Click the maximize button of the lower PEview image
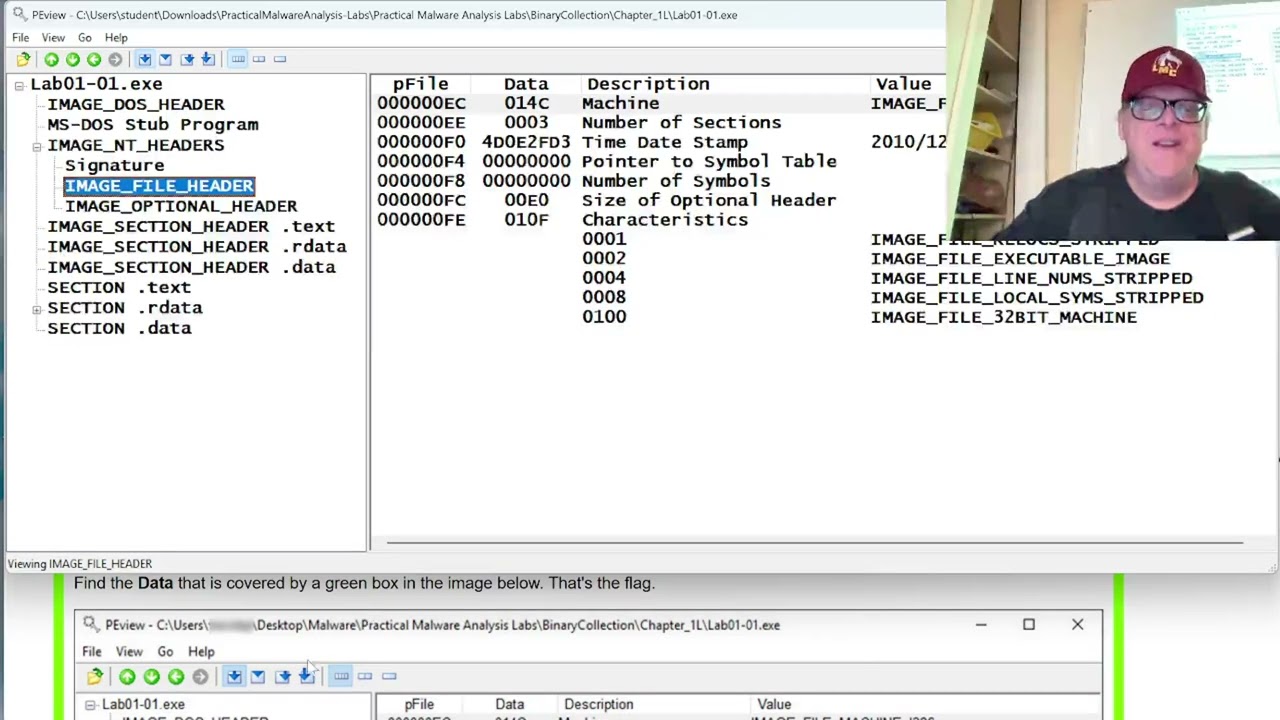1280x720 pixels. coord(1028,625)
